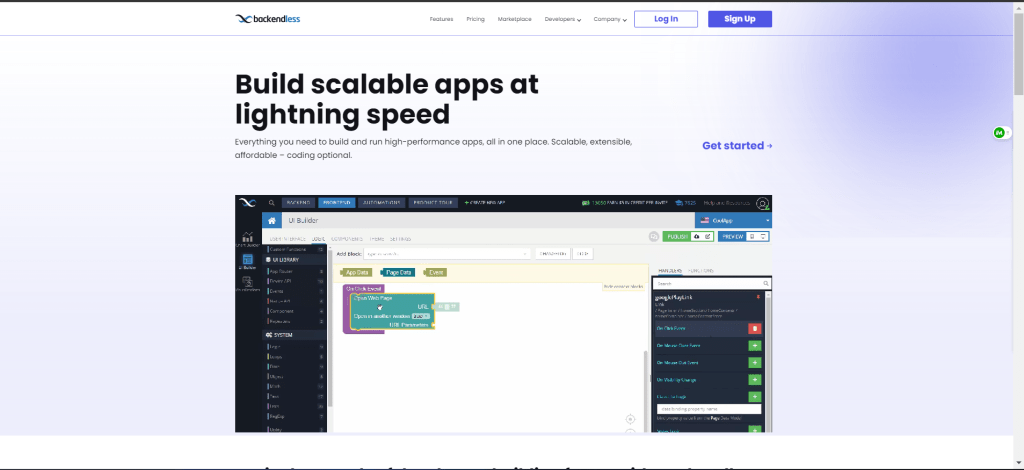Click the Log In button
The height and width of the screenshot is (470, 1024).
pyautogui.click(x=665, y=19)
